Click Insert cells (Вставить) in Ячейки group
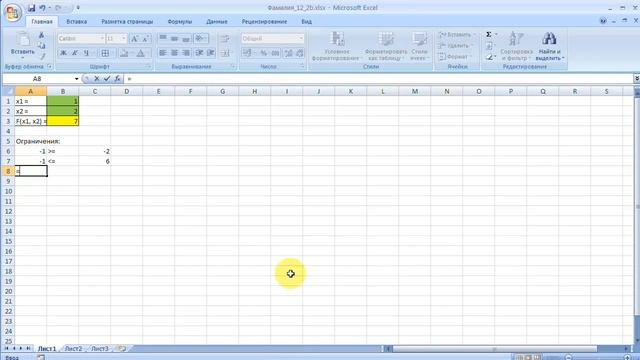Viewport: 640px width, 360px height. pos(456,35)
